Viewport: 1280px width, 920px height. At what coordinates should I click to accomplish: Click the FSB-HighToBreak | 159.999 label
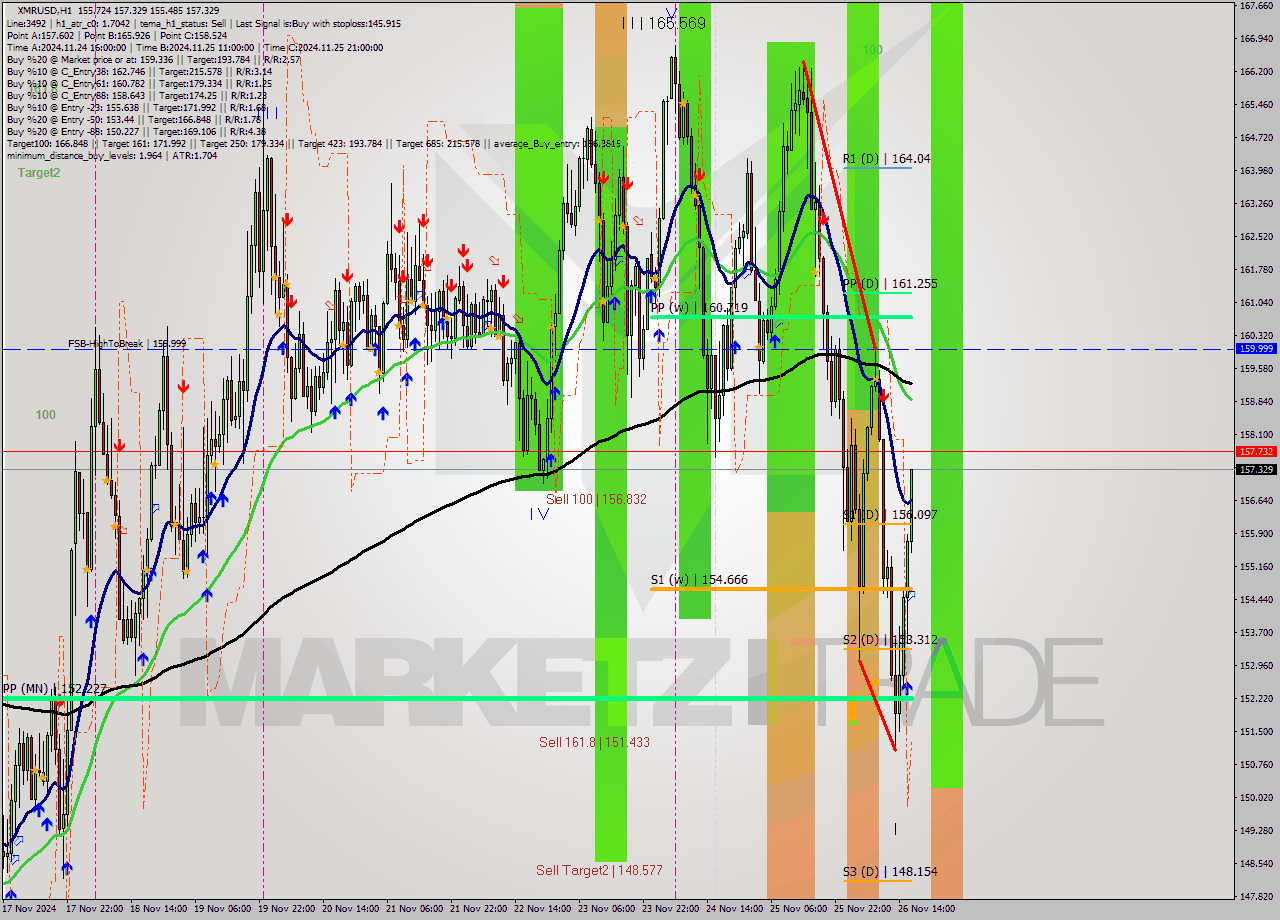127,344
